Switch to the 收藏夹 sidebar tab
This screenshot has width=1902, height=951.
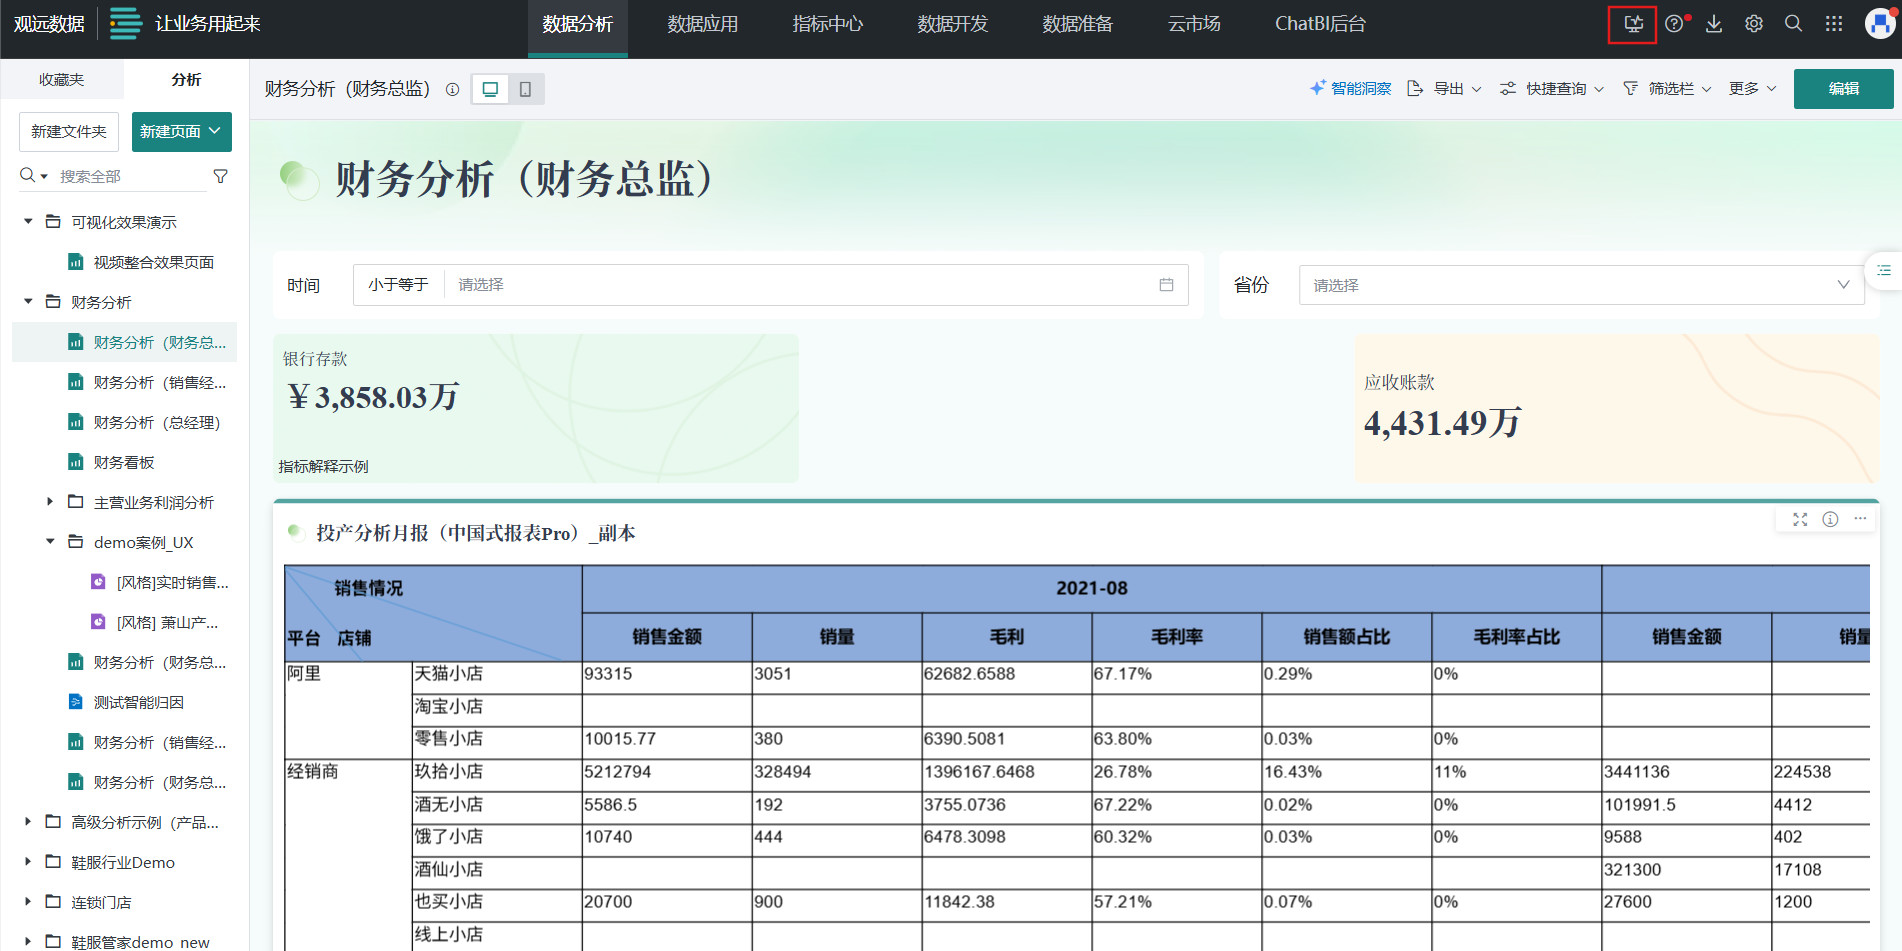coord(61,79)
